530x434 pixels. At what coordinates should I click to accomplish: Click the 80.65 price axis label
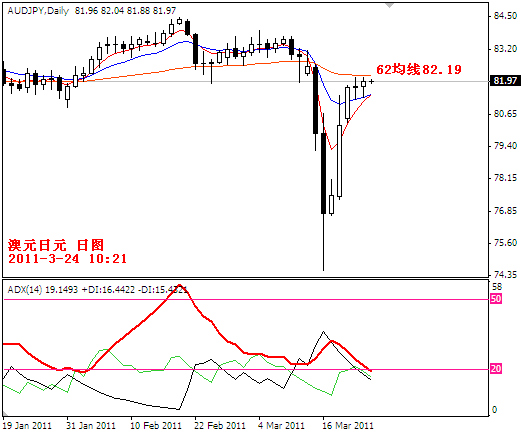click(x=505, y=114)
